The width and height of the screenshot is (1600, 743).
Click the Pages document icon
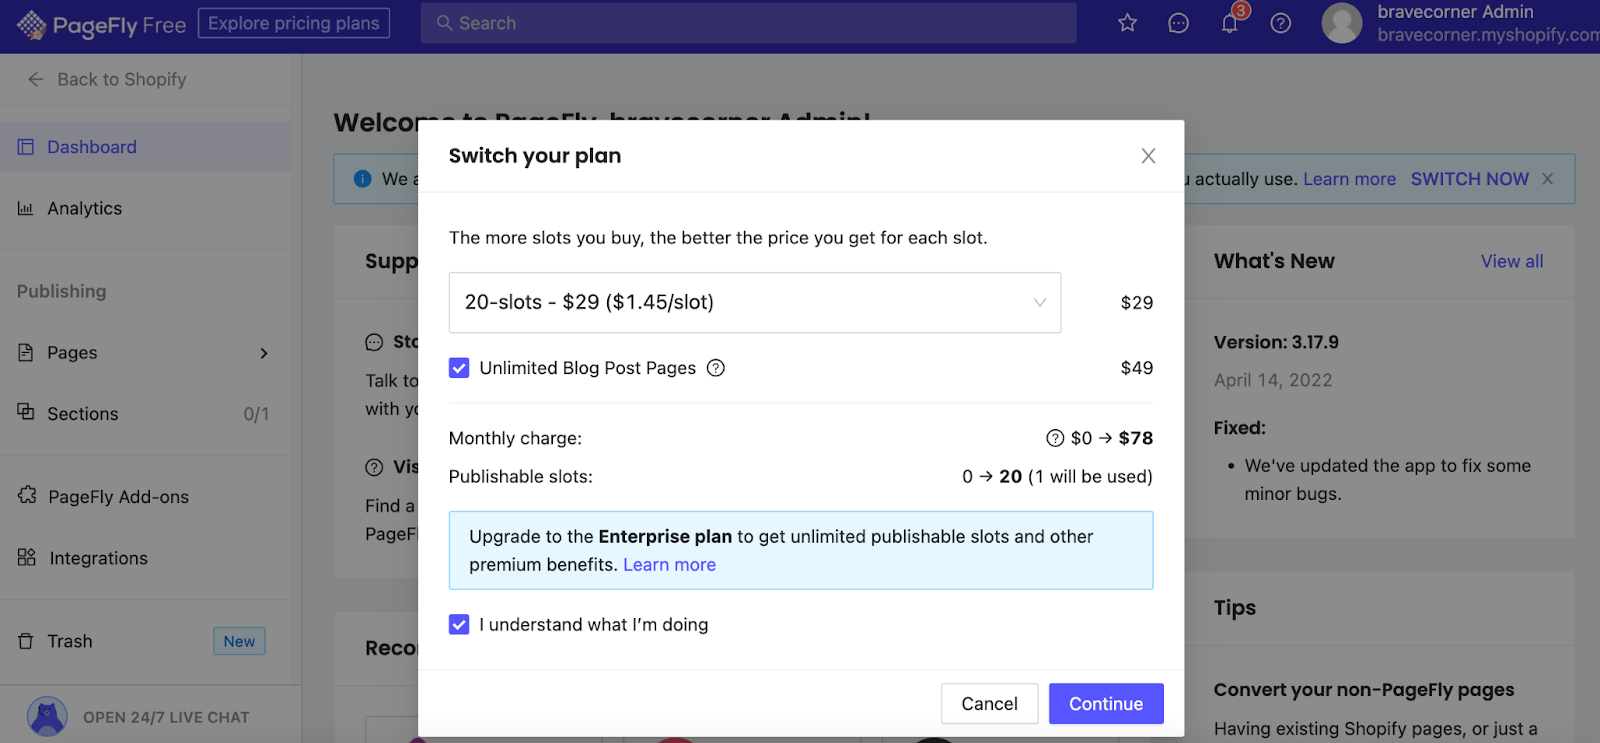click(26, 352)
